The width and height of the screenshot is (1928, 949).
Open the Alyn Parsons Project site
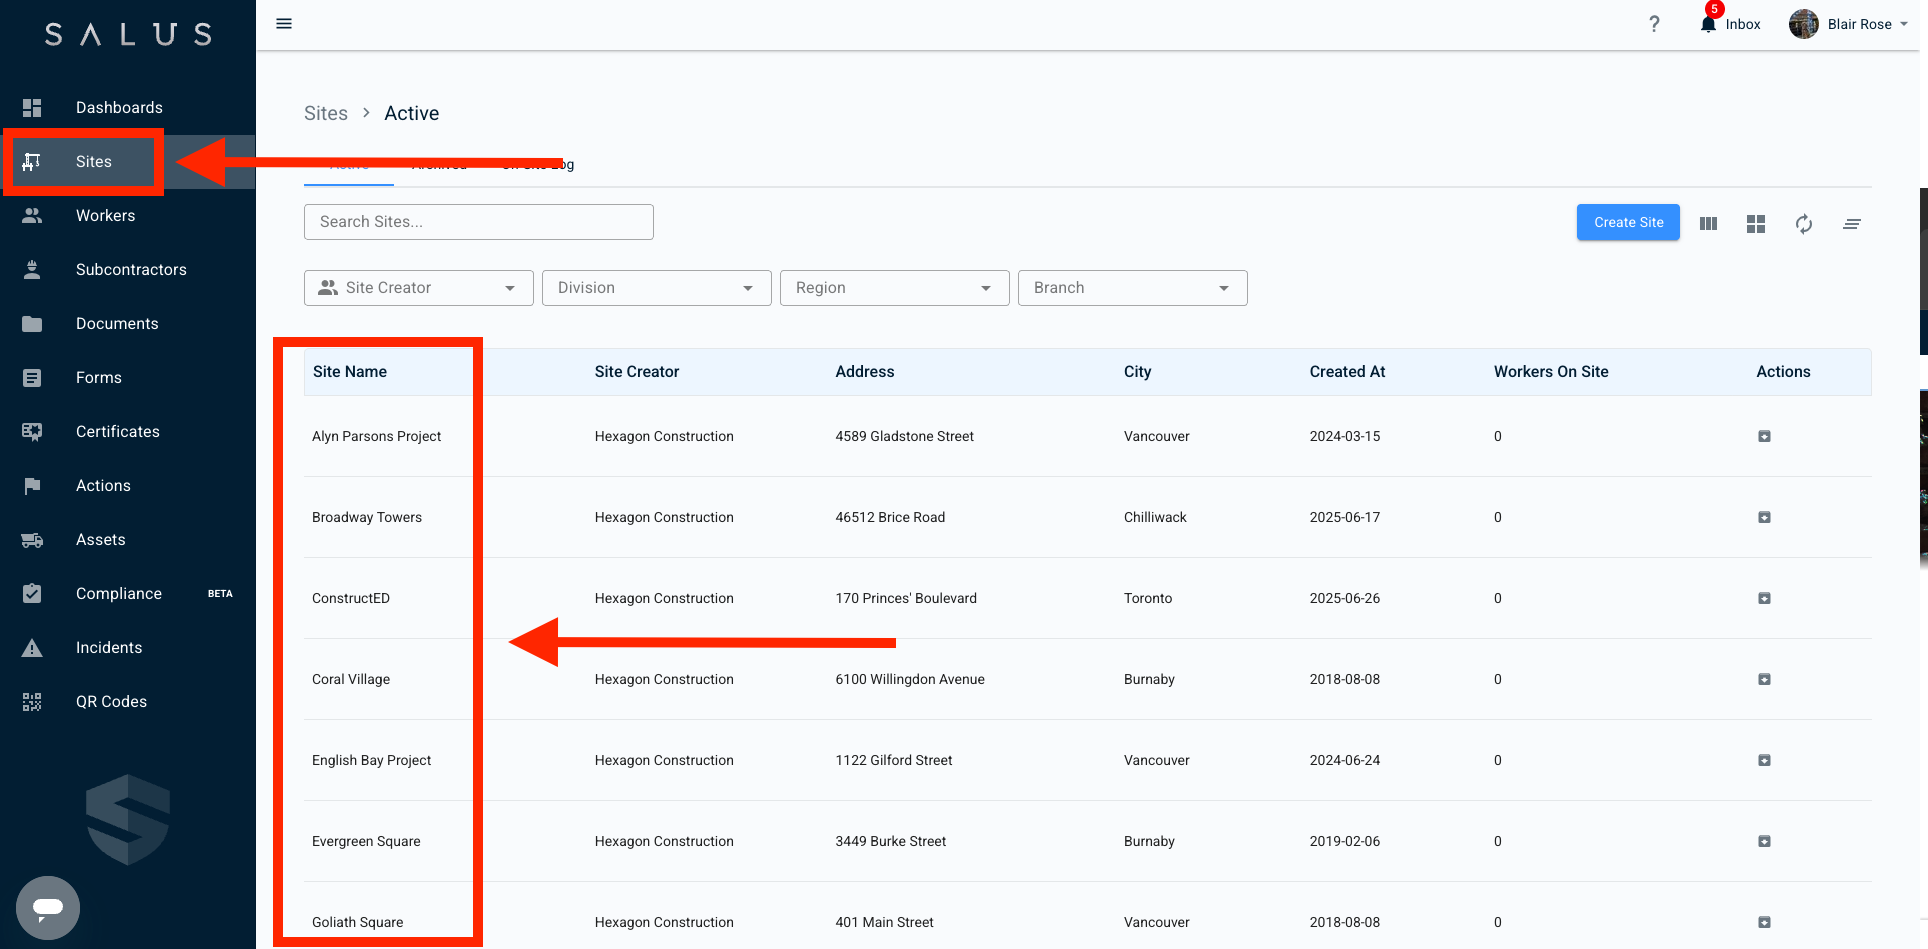click(x=376, y=437)
